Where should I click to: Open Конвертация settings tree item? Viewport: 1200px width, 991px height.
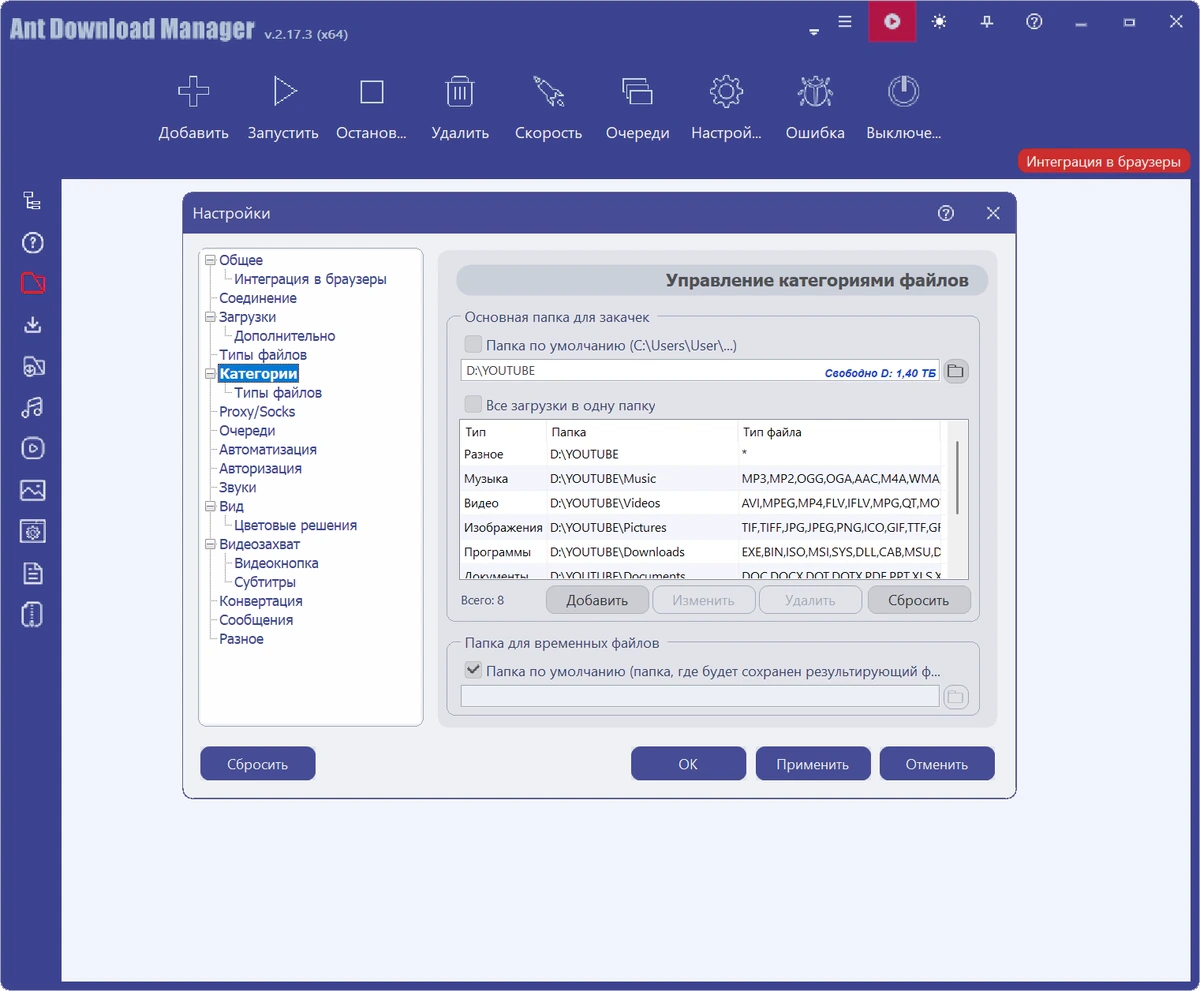pos(261,601)
